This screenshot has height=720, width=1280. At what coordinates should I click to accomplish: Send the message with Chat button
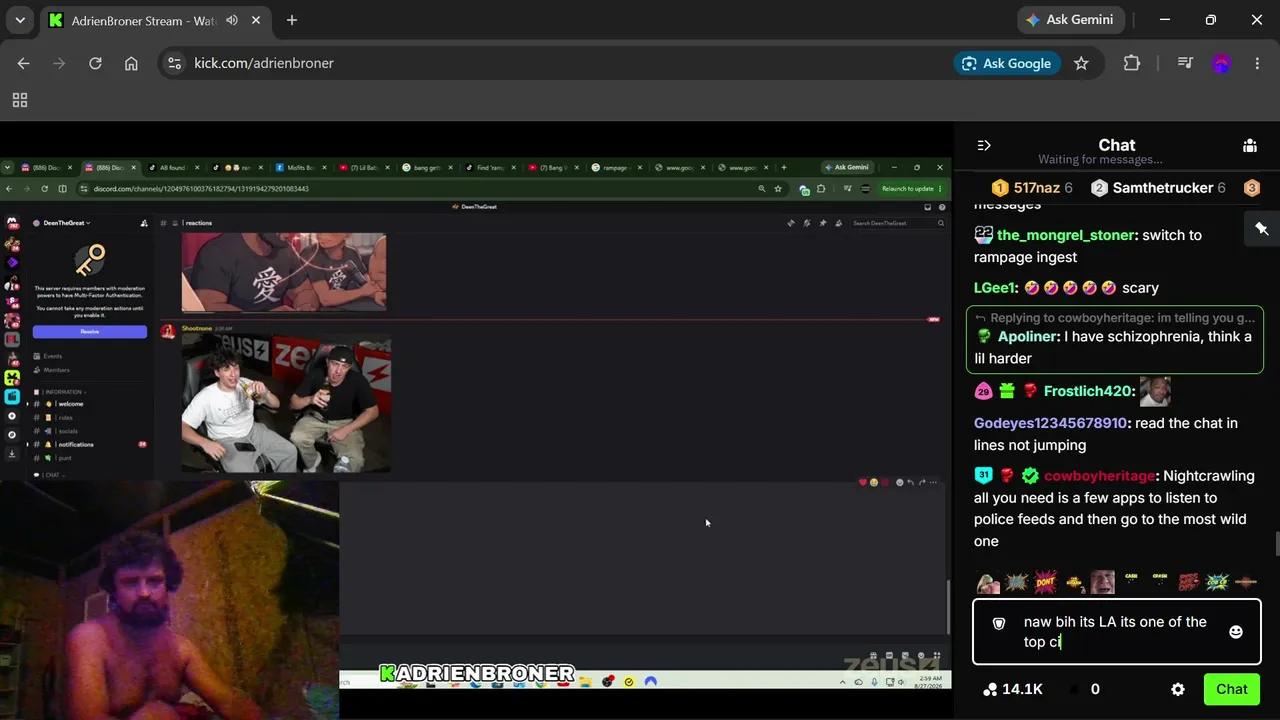[1231, 689]
